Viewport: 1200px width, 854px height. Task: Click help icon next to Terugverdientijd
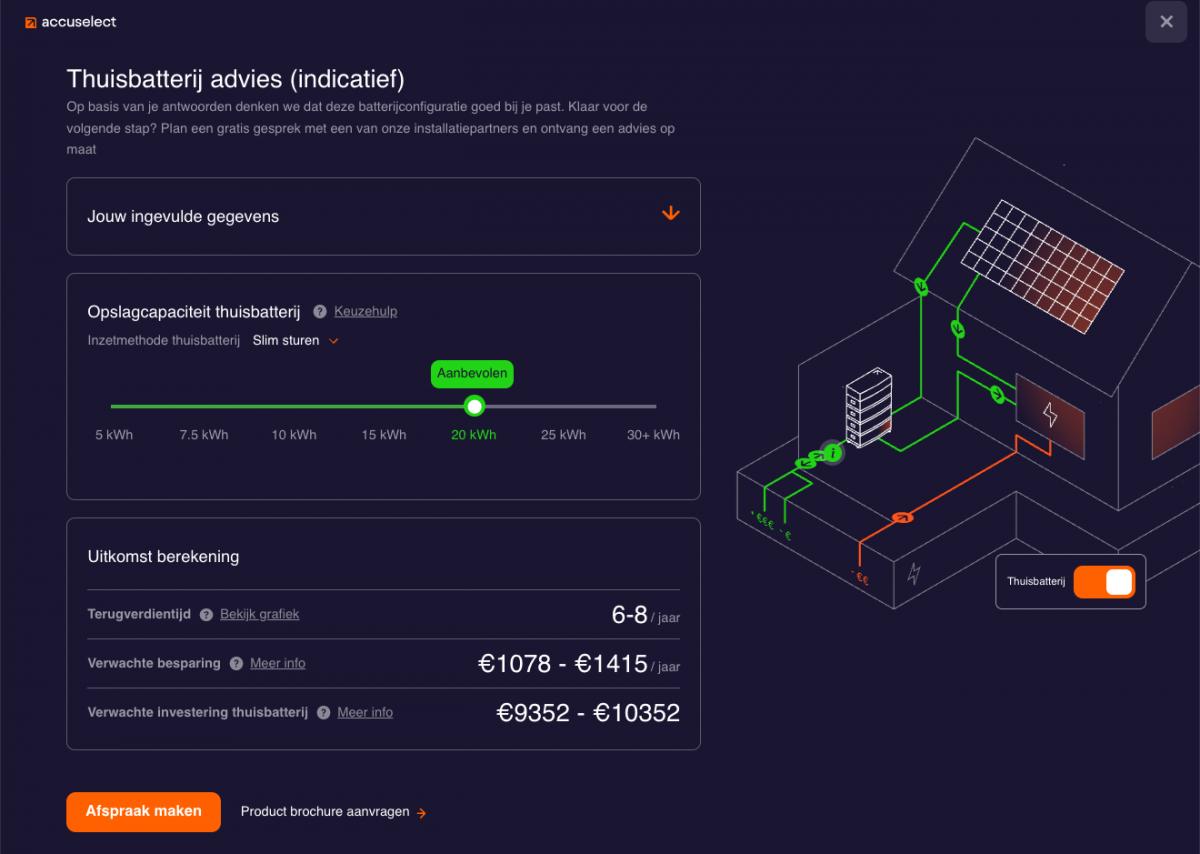pos(206,615)
